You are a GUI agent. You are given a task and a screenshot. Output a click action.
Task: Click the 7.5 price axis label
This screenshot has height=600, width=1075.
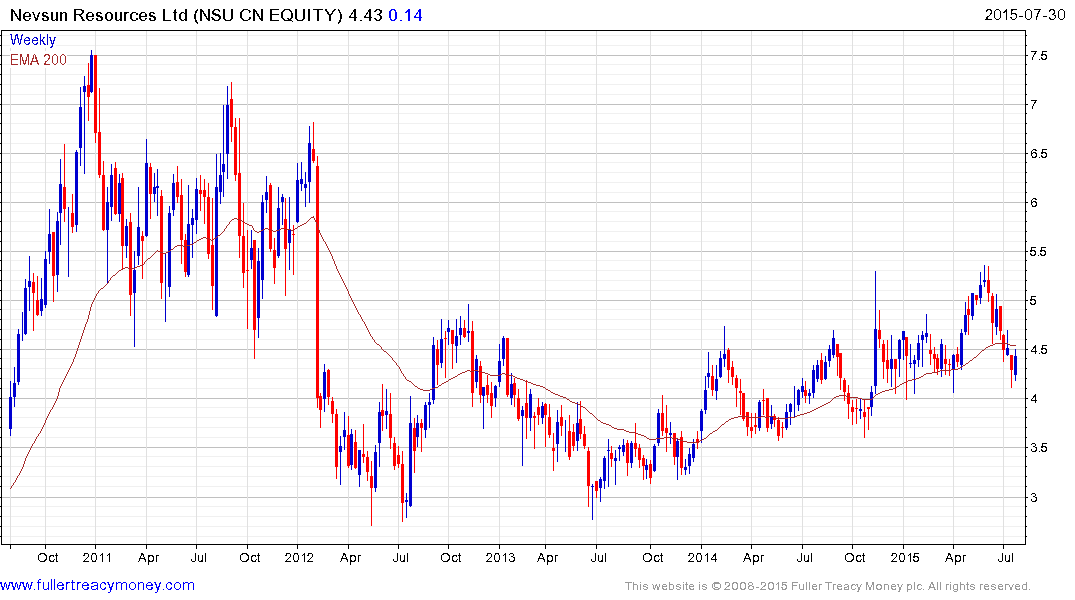coord(1039,56)
